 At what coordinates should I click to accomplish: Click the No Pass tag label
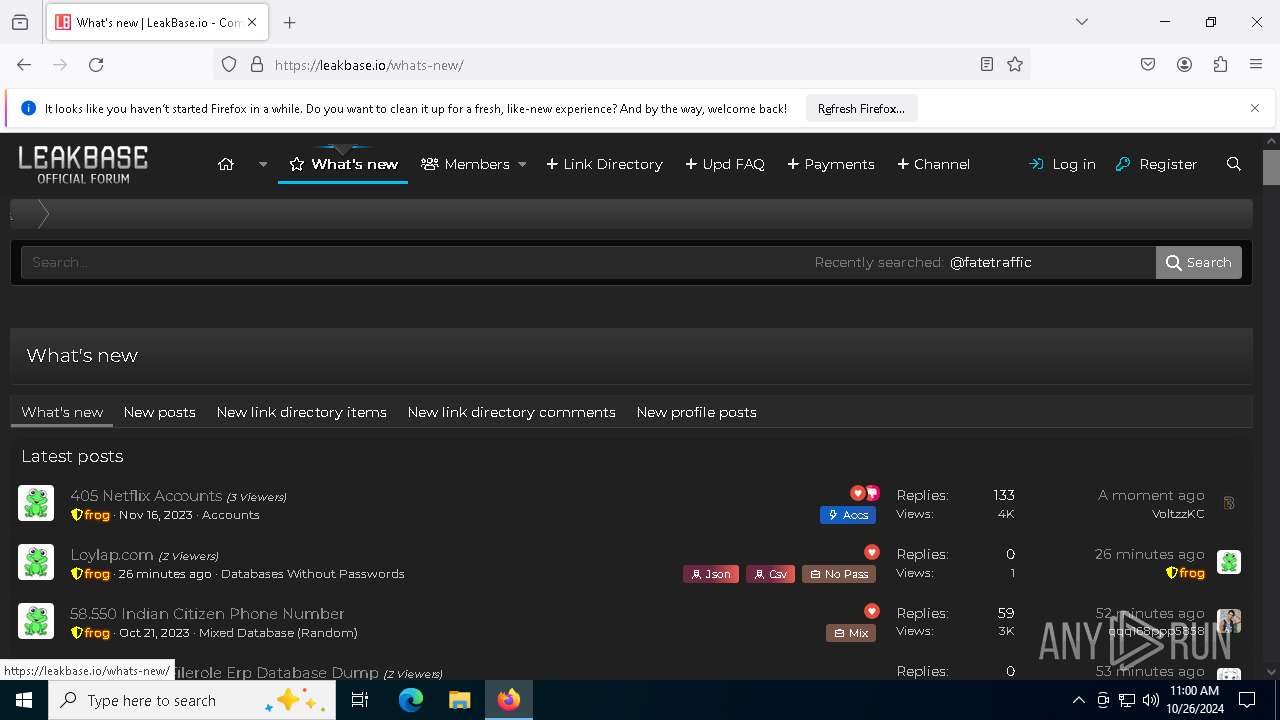(839, 574)
